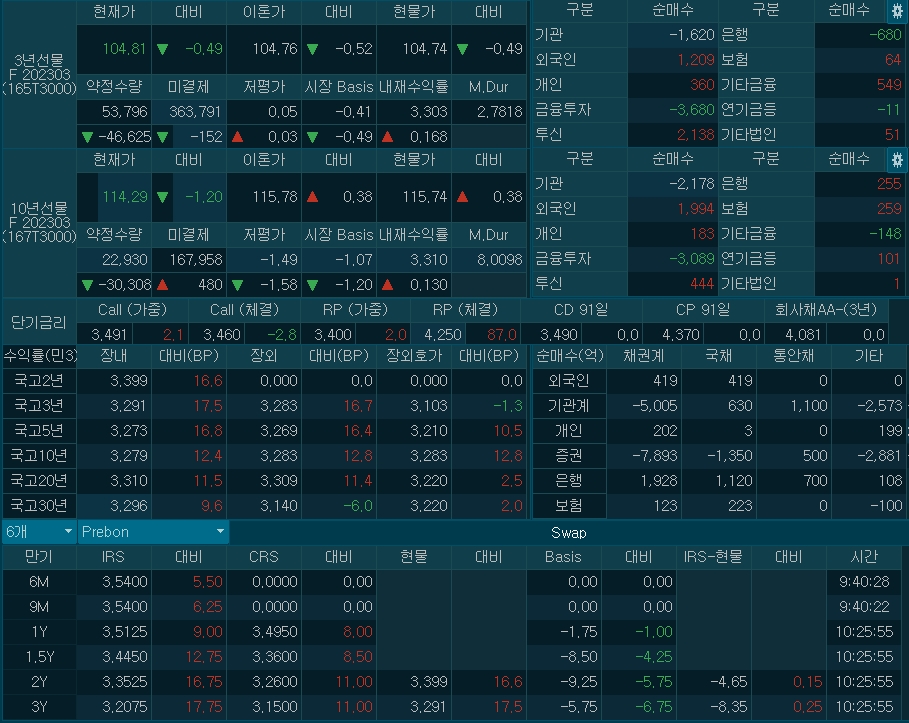The width and height of the screenshot is (909, 723).
Task: Open the Prebon source dropdown
Action: point(153,532)
